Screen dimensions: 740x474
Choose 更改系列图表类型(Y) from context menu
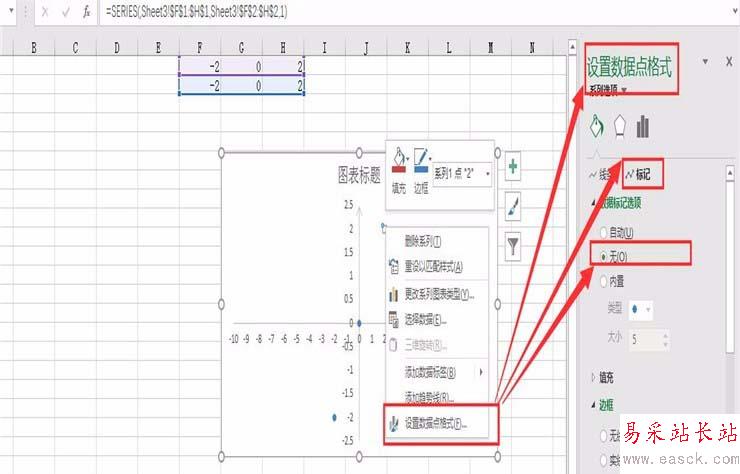click(x=437, y=295)
